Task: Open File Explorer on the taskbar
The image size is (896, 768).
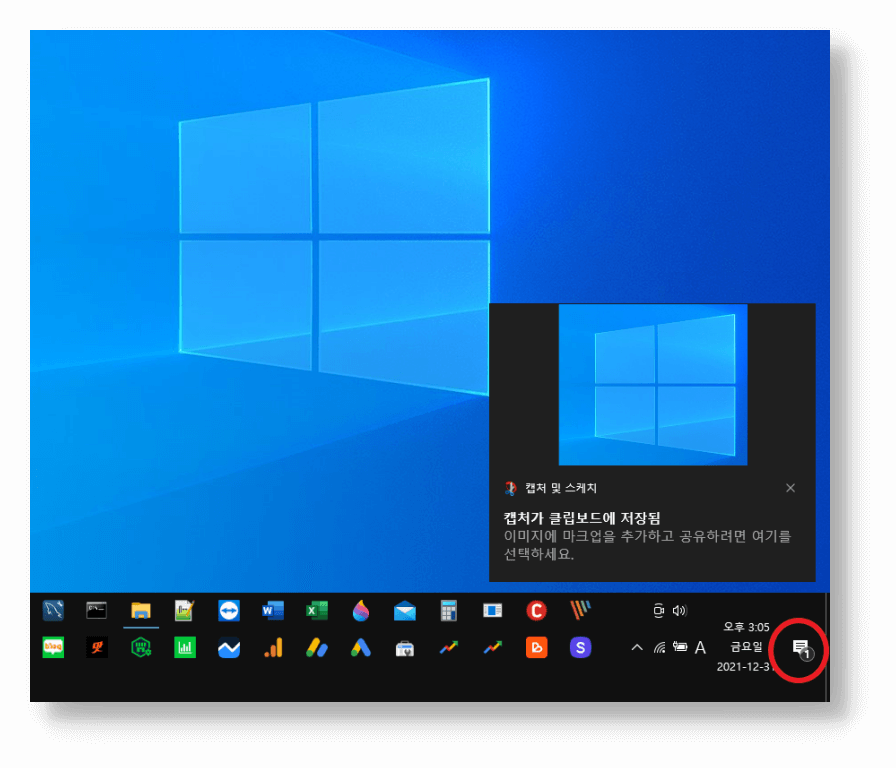Action: [141, 610]
